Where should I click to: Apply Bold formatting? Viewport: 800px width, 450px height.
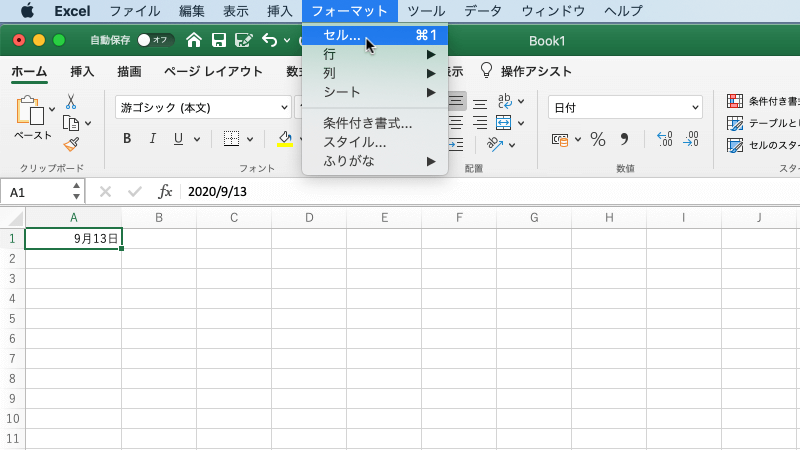(x=127, y=138)
